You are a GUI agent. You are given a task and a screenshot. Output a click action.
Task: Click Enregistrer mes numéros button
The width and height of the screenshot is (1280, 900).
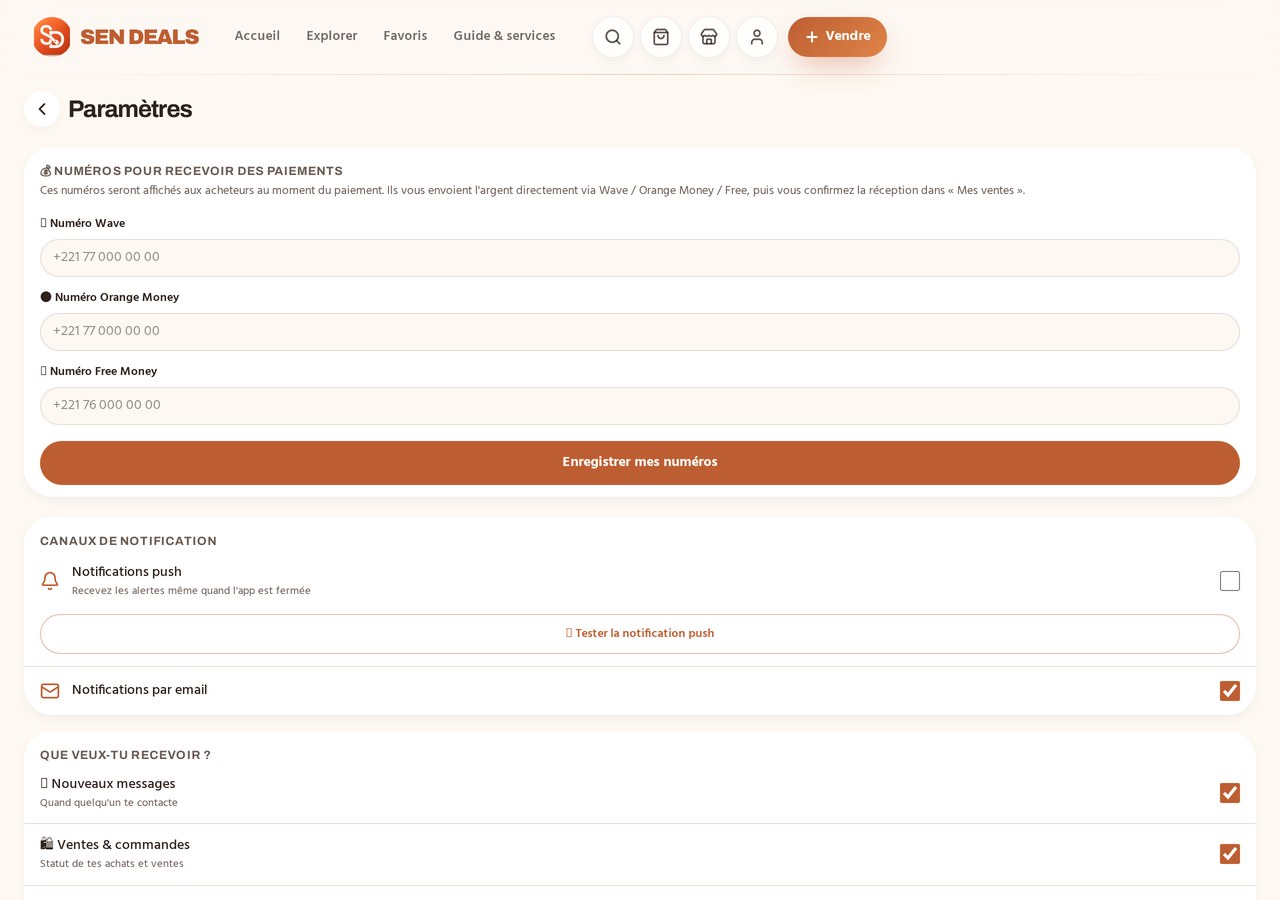[x=640, y=463]
